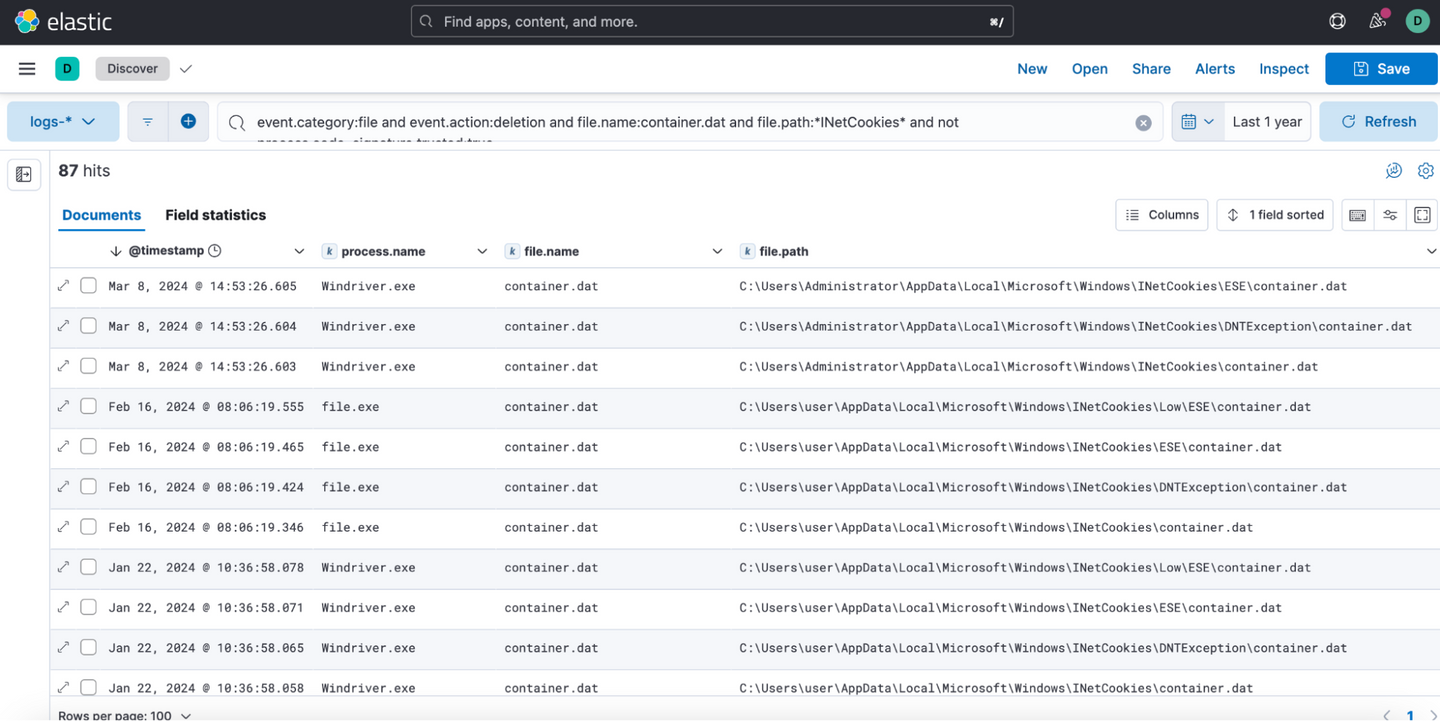
Task: Open the help menu icon
Action: coord(1337,21)
